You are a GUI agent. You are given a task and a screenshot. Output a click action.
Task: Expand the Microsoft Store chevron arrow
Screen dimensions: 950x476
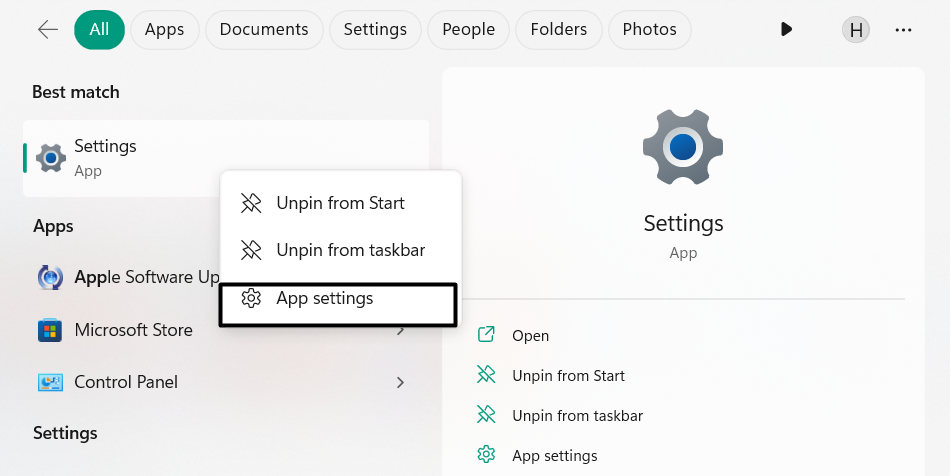pos(400,330)
